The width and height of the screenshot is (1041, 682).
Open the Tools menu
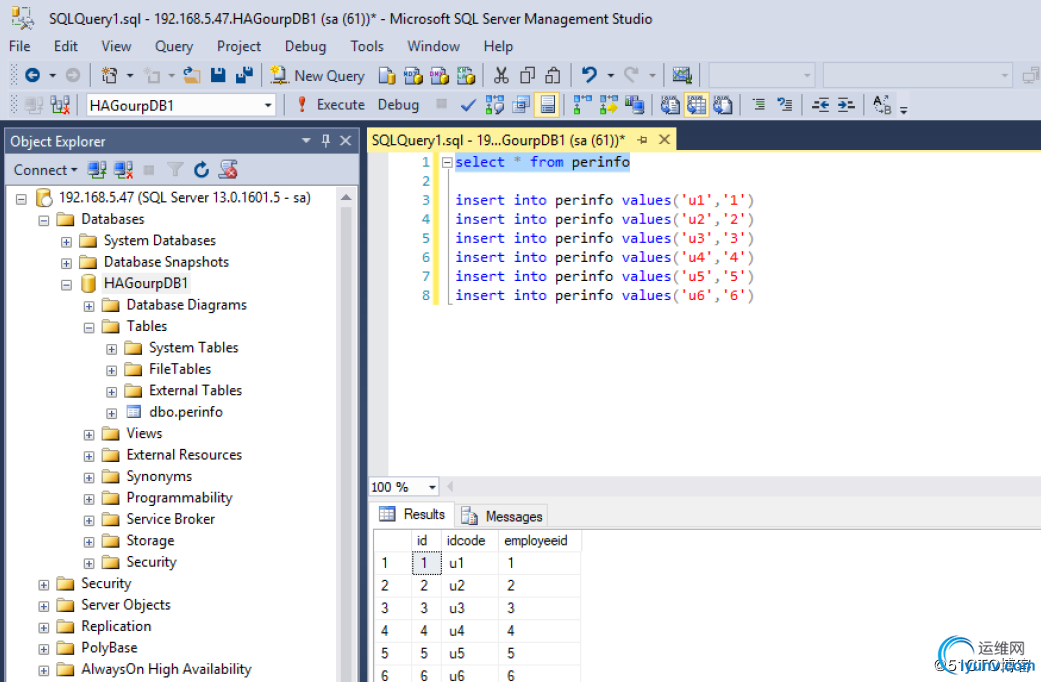(366, 46)
